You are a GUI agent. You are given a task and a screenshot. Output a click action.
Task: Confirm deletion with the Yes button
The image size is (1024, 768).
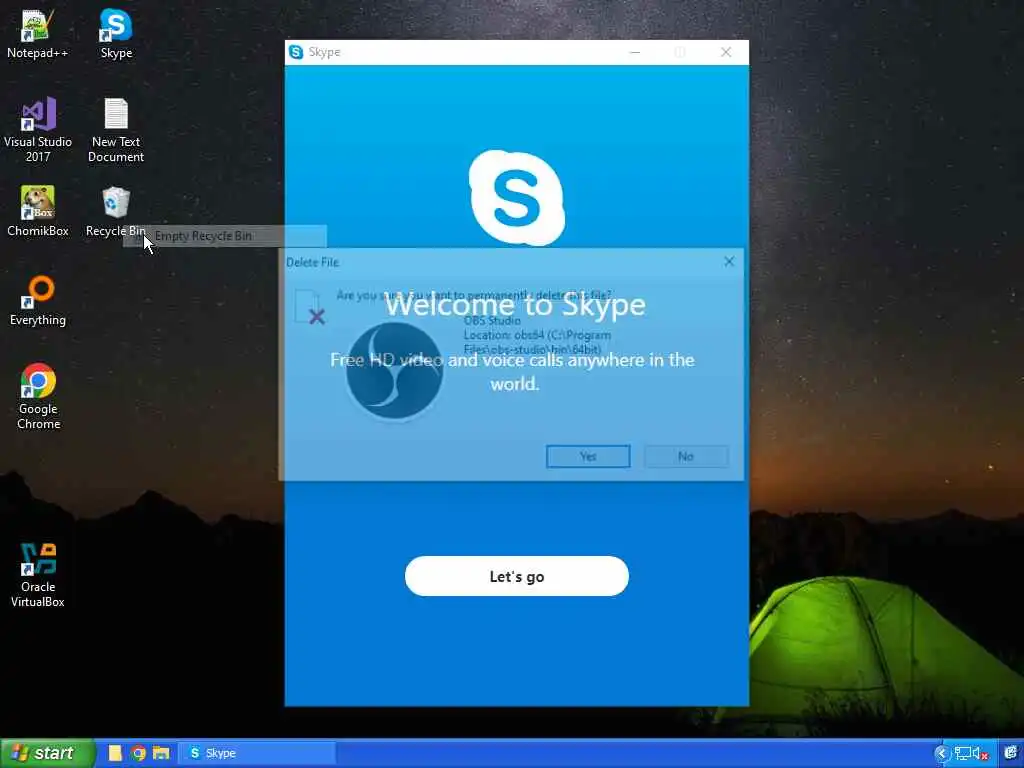(588, 456)
